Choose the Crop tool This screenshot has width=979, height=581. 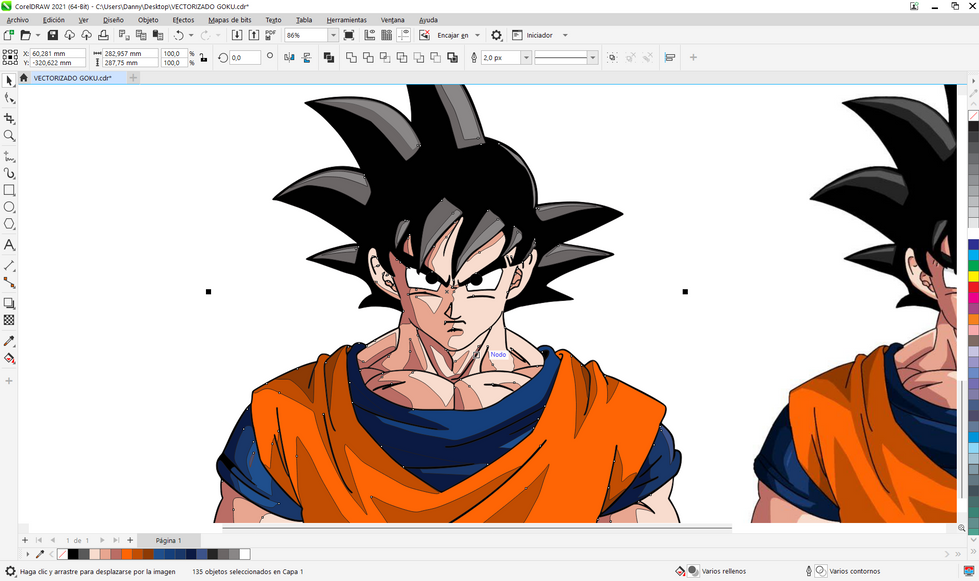tap(9, 118)
